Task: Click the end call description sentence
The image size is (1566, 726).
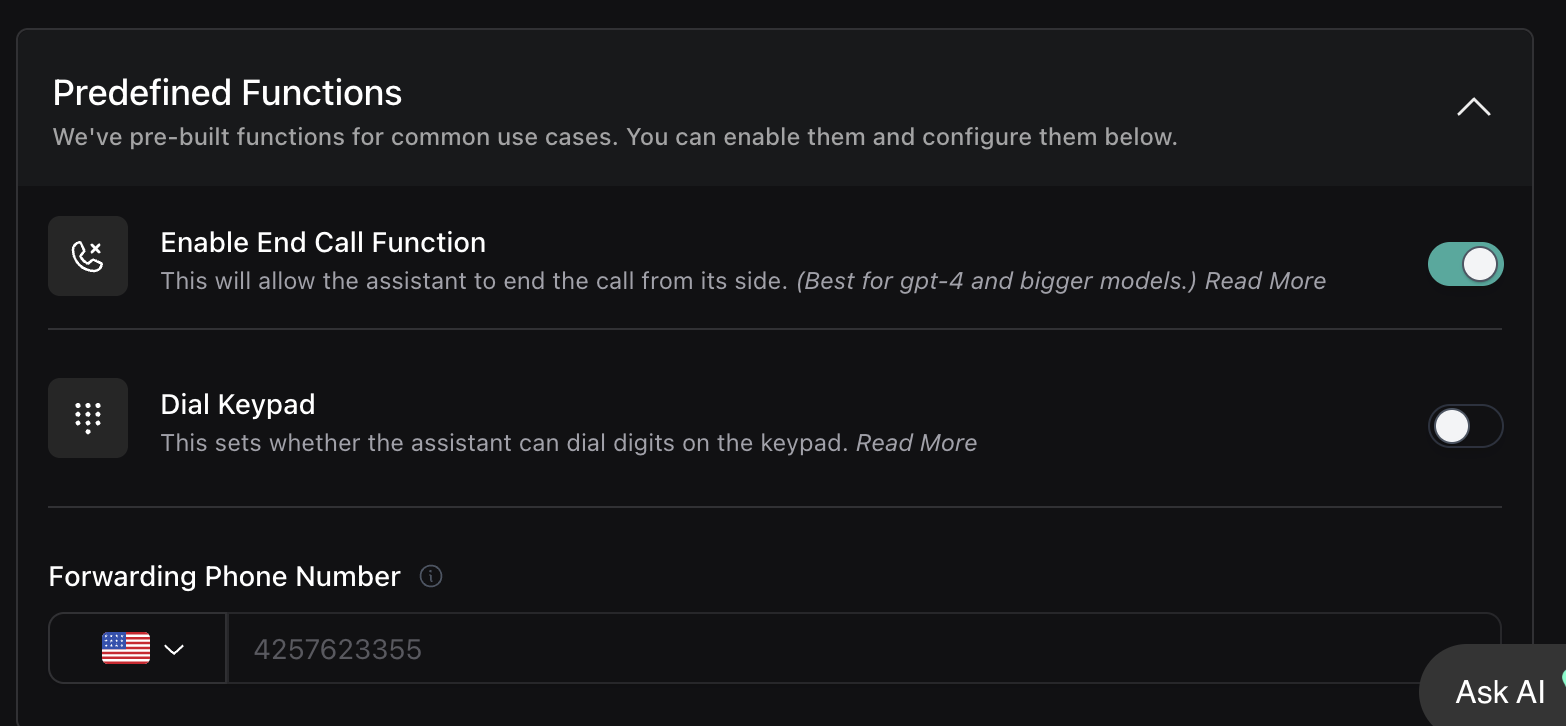Action: pyautogui.click(x=474, y=281)
